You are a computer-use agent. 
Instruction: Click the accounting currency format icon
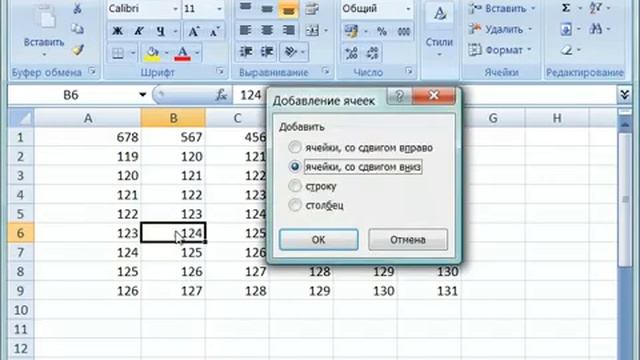click(351, 31)
